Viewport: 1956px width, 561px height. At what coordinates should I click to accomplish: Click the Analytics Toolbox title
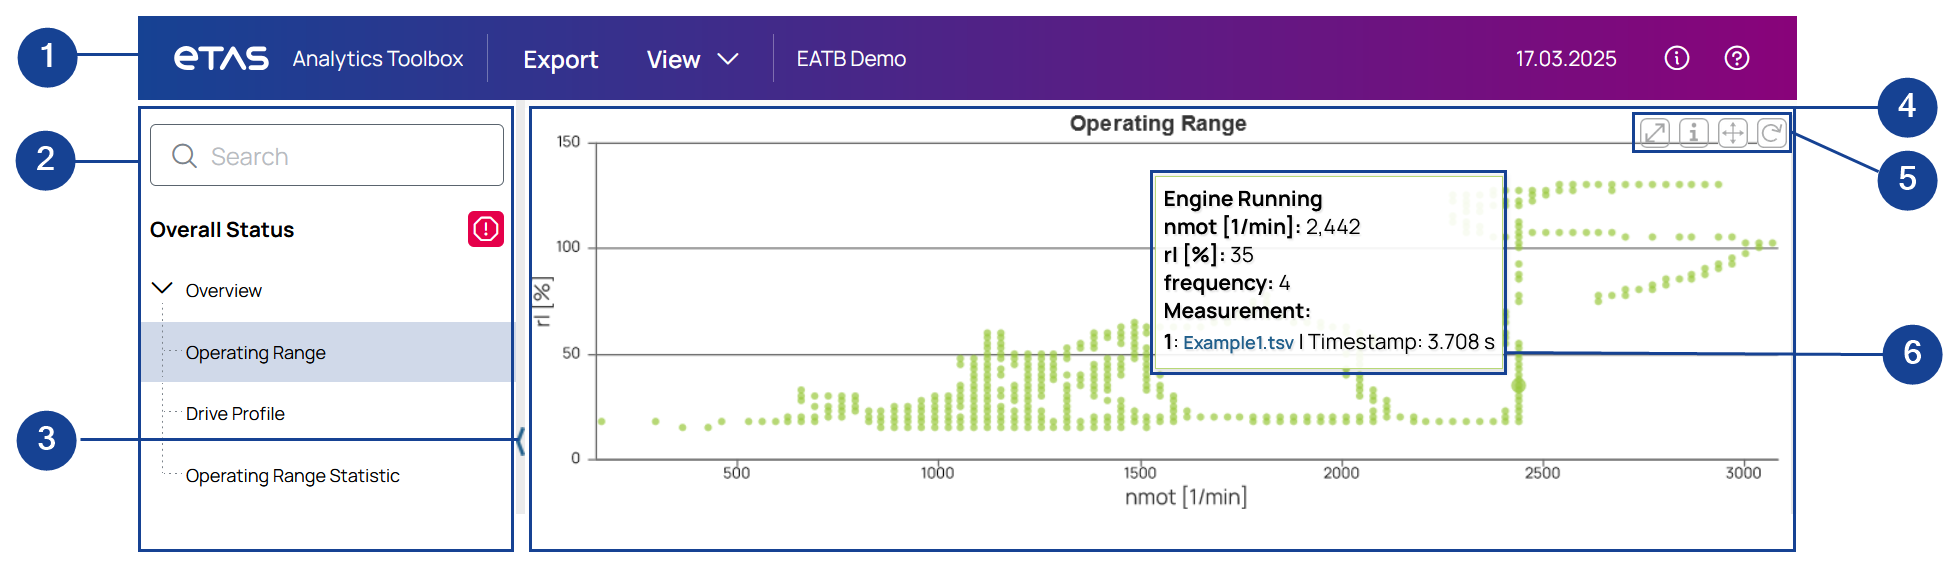[378, 59]
